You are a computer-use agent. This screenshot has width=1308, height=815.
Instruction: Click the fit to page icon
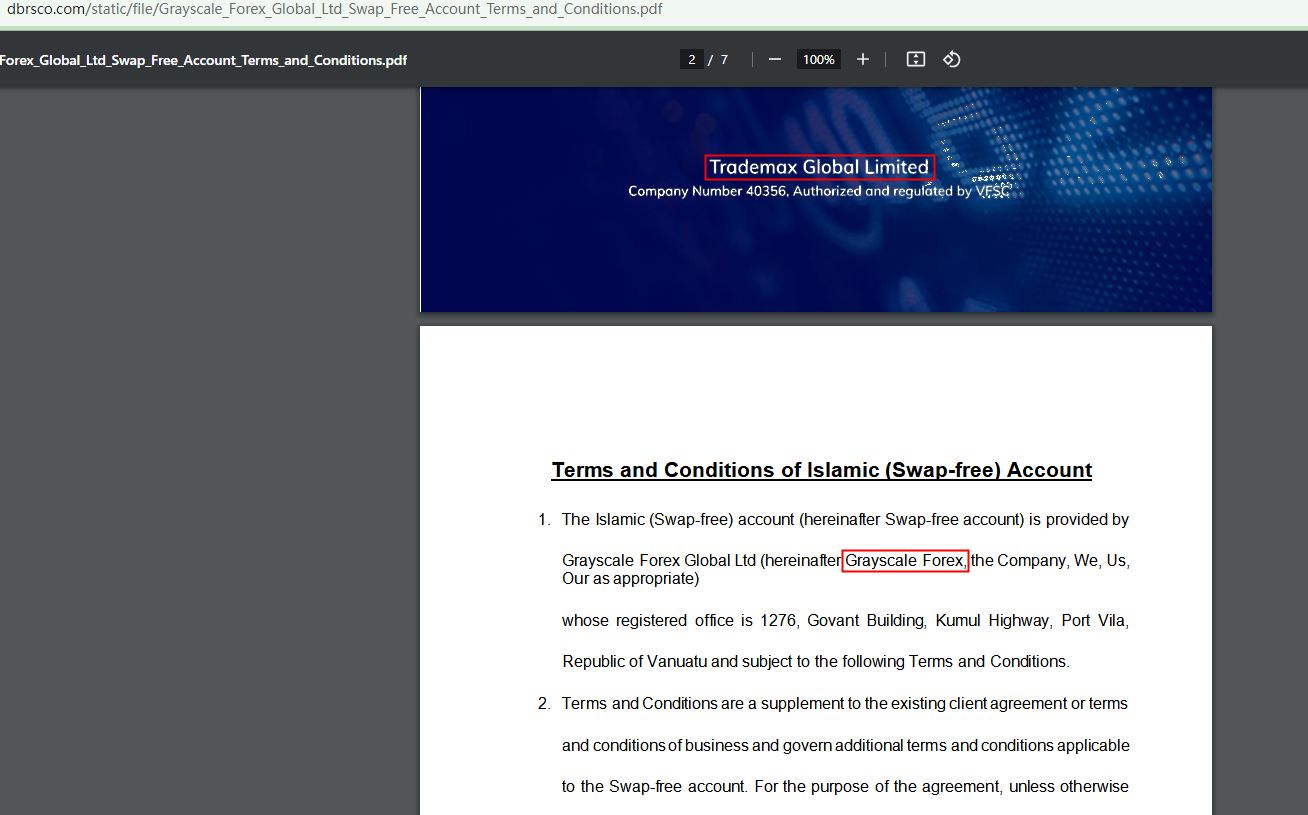click(915, 59)
